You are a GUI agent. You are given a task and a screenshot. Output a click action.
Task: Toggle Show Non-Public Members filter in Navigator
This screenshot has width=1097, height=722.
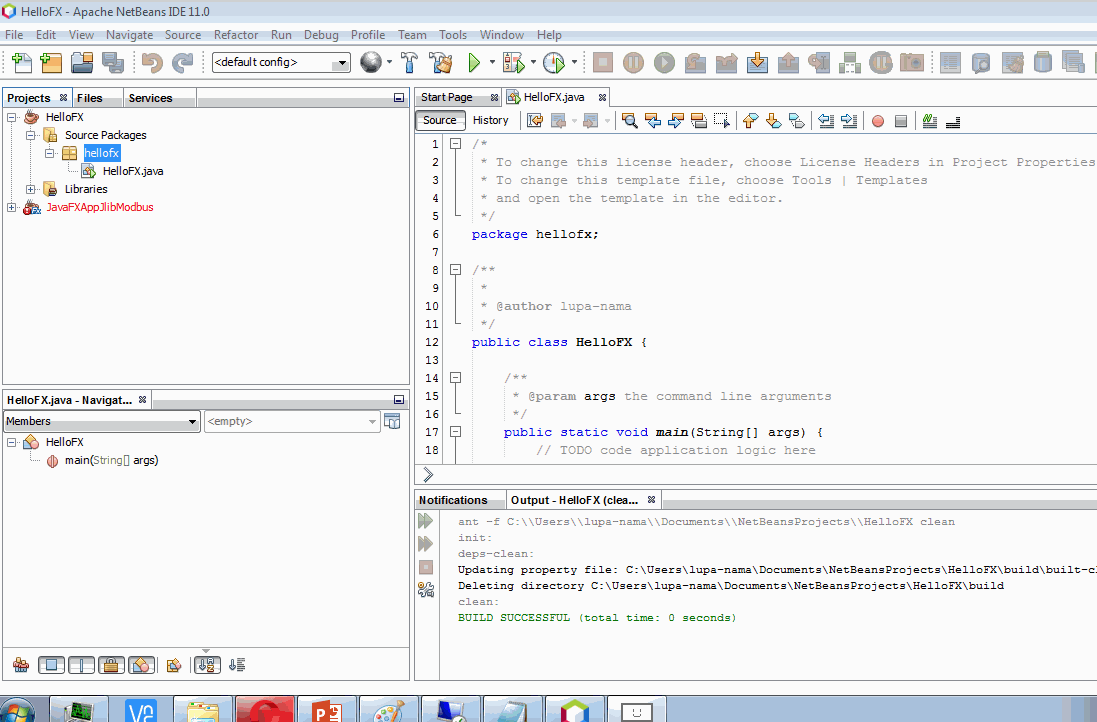[x=111, y=665]
